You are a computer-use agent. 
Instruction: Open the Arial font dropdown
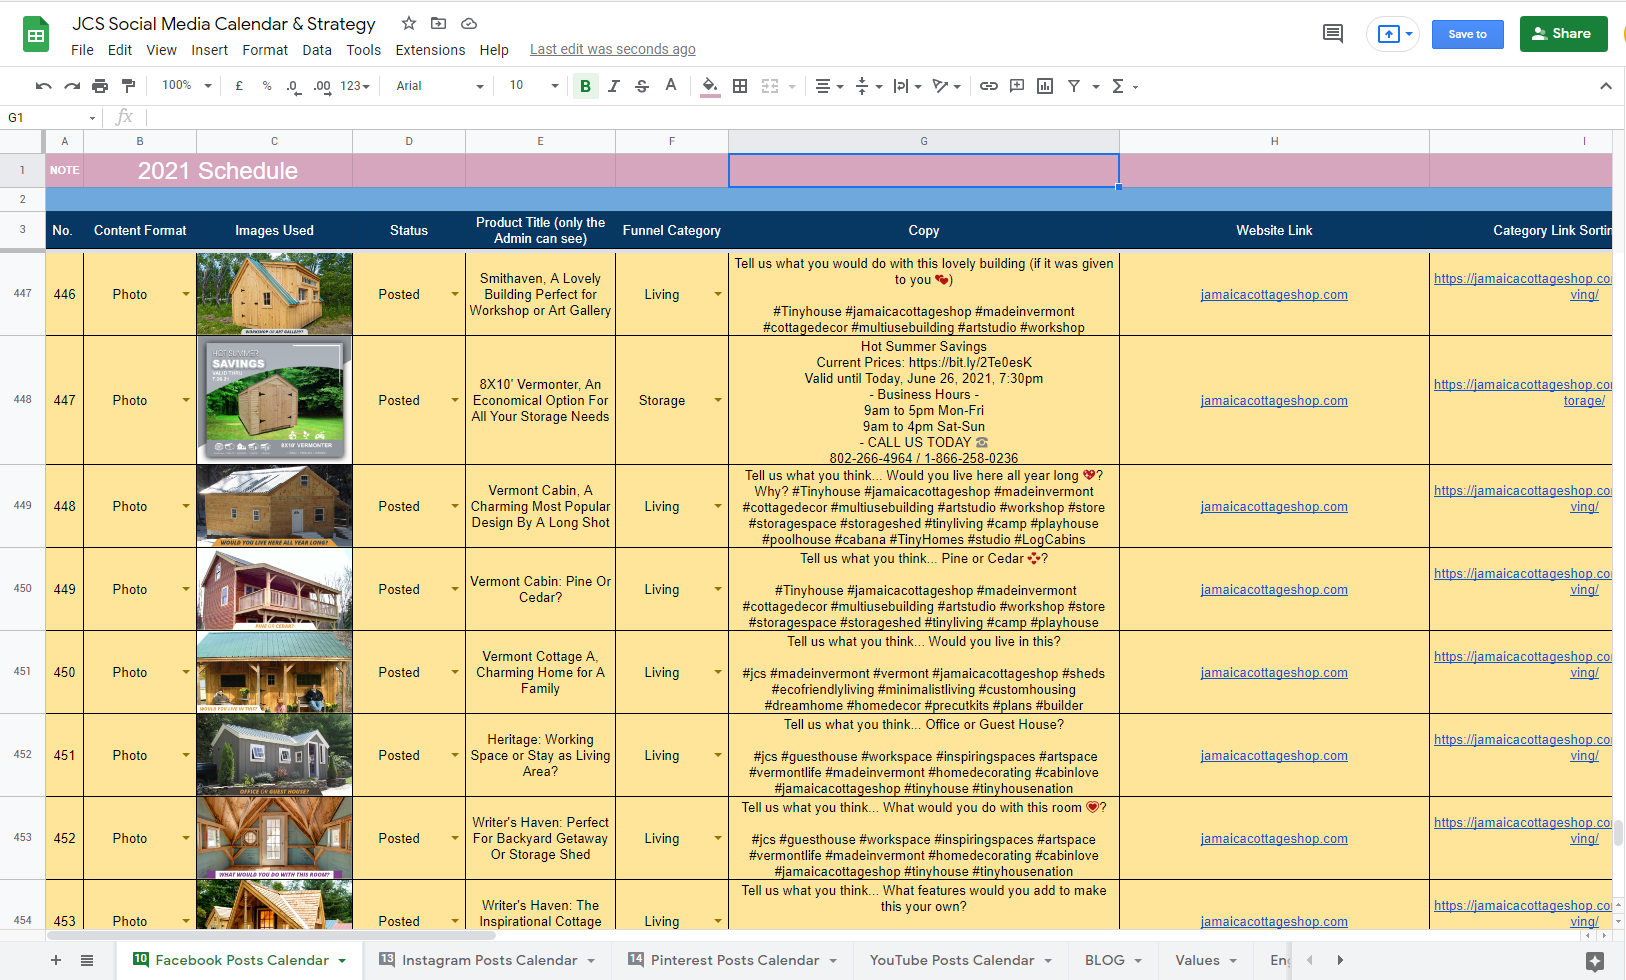[x=439, y=86]
